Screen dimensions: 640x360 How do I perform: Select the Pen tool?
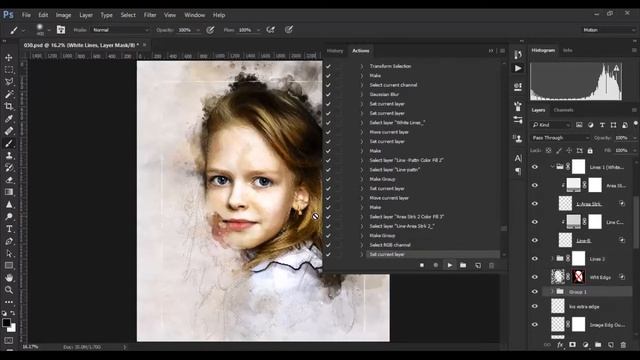(x=9, y=241)
